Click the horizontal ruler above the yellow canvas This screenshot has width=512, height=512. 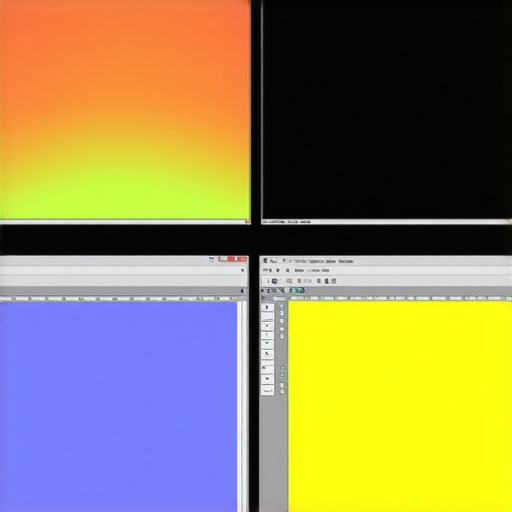click(400, 298)
